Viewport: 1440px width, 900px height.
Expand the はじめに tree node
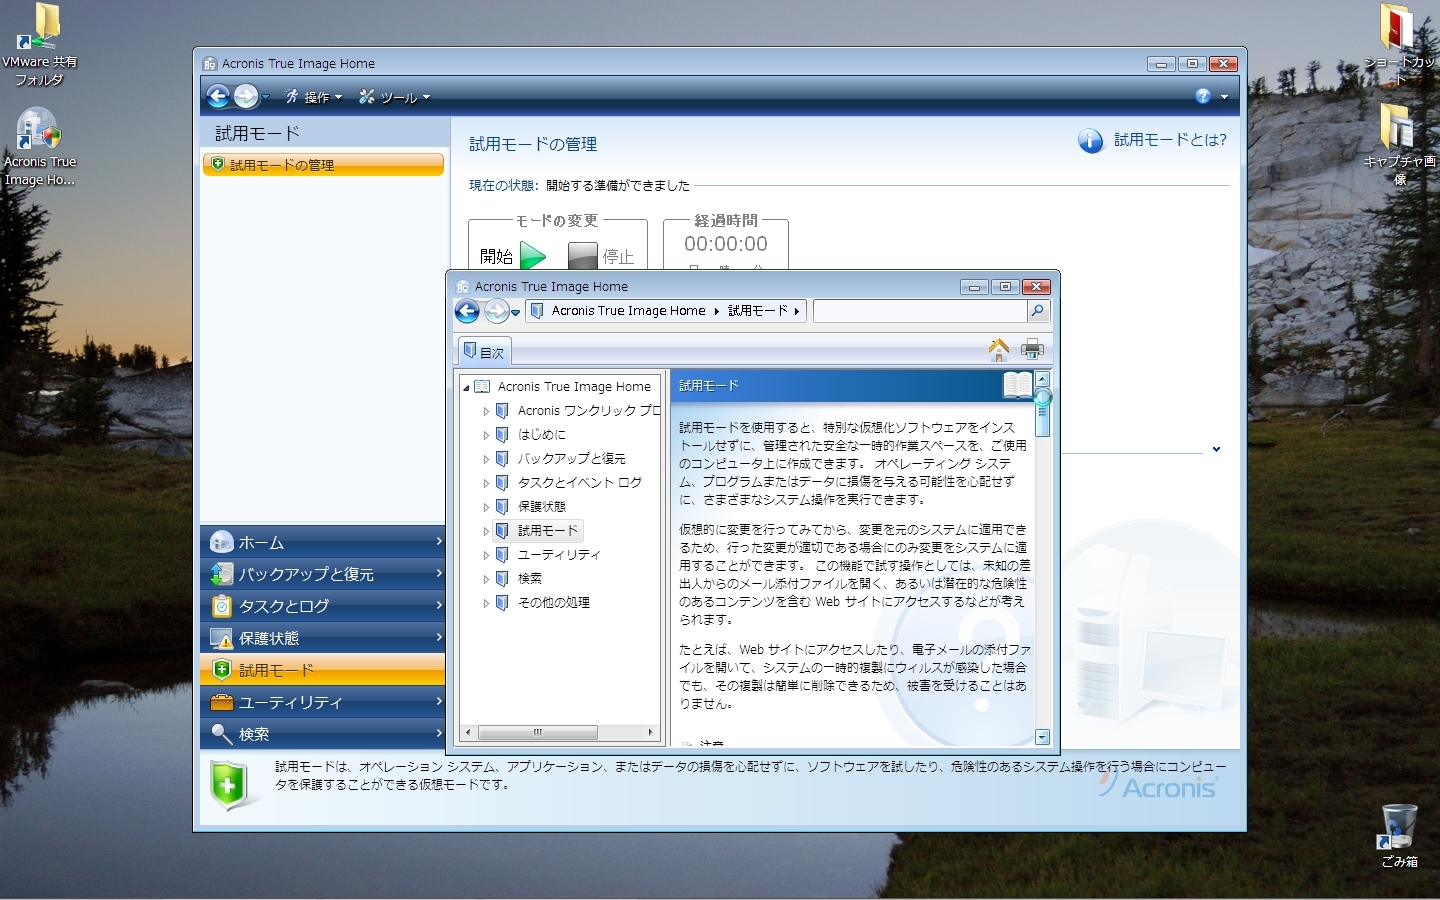pyautogui.click(x=486, y=435)
